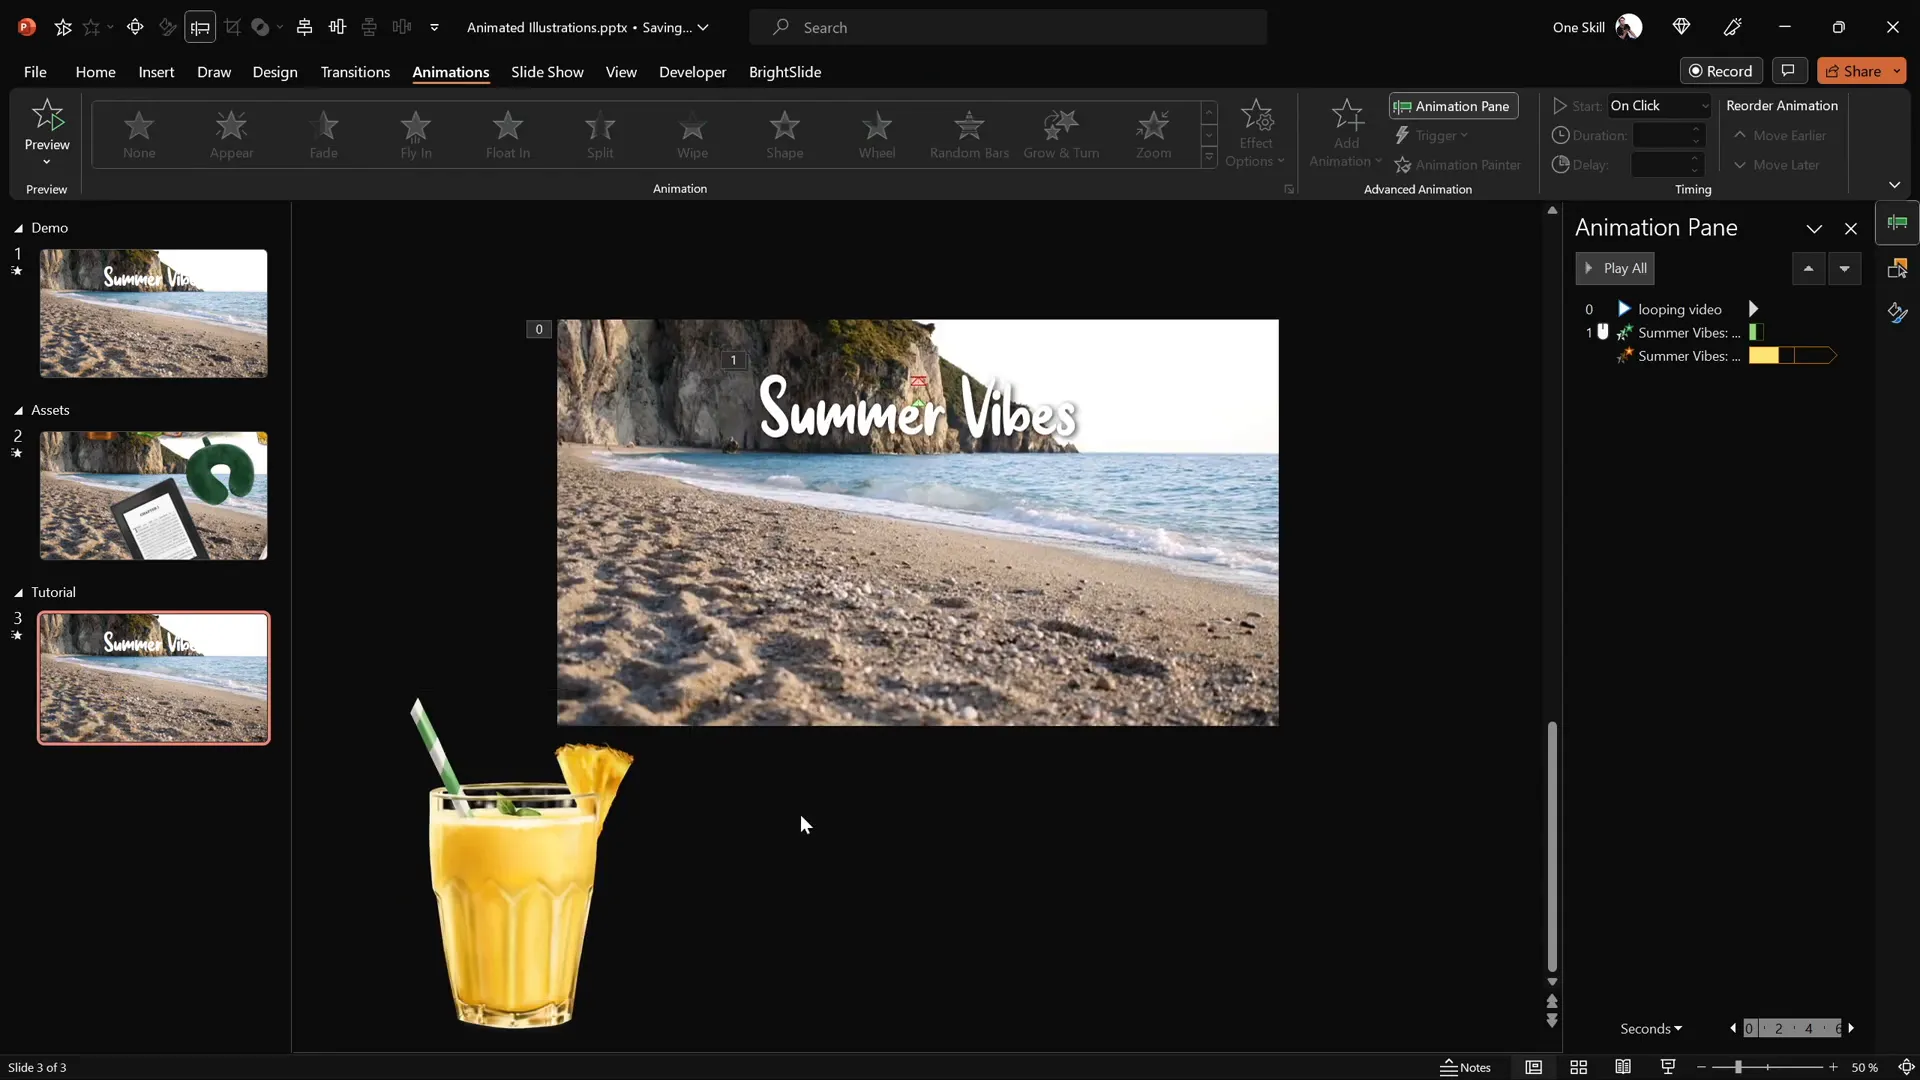This screenshot has height=1080, width=1920.
Task: Open the BrightSlide menu tab
Action: pos(786,72)
